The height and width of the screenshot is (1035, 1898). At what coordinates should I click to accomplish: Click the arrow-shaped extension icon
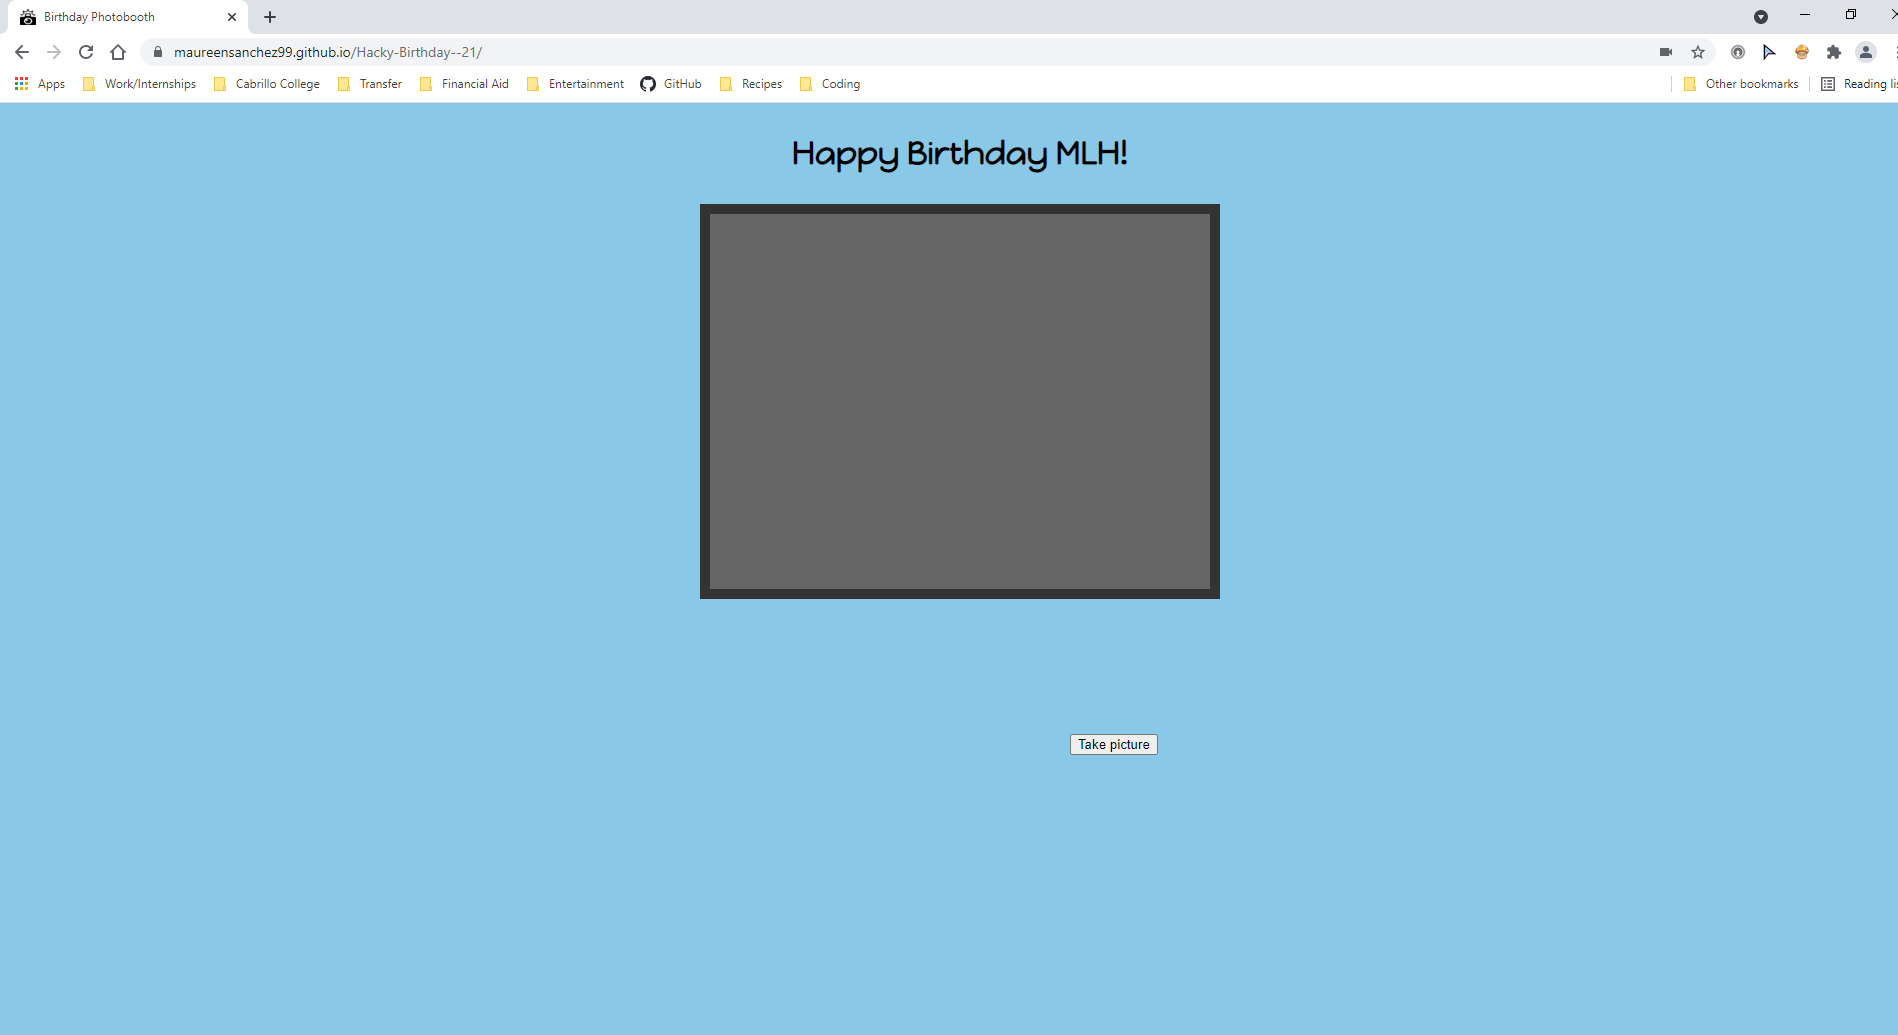(1769, 52)
